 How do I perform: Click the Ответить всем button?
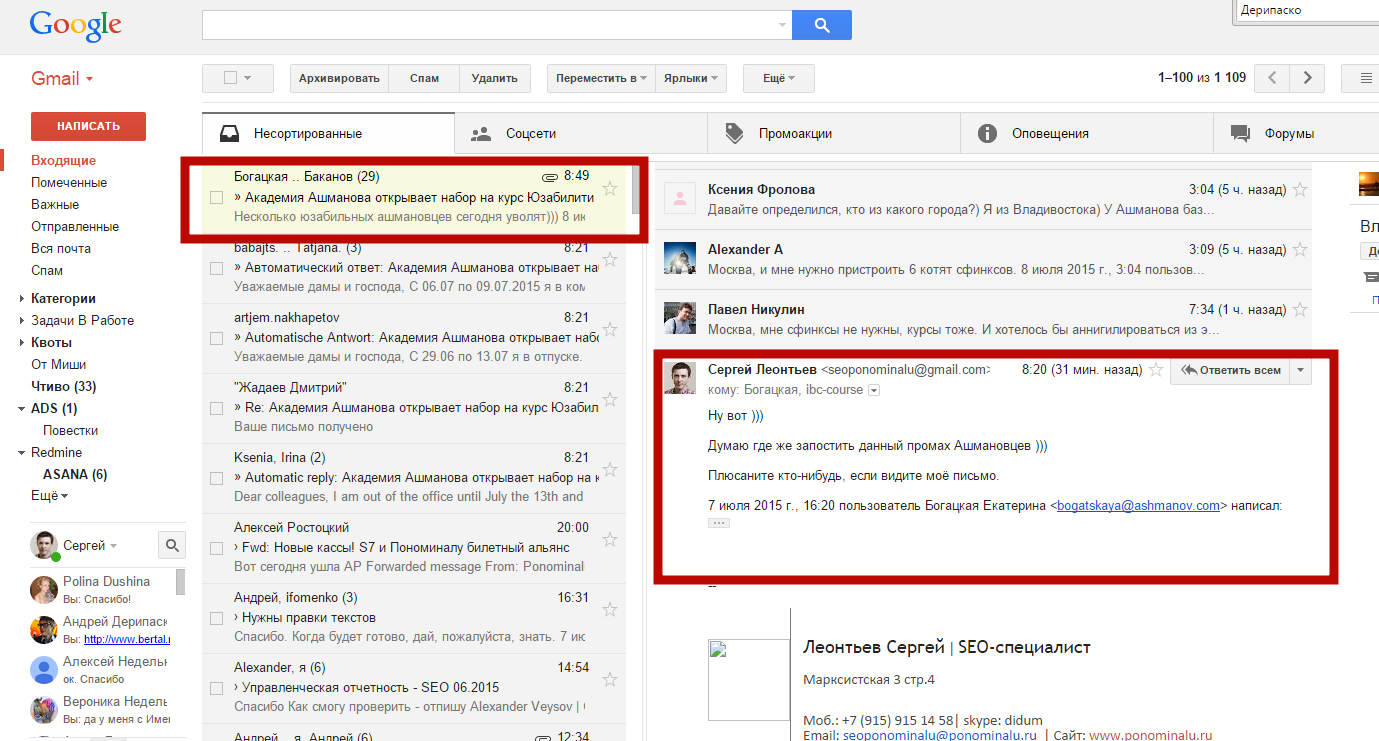[x=1230, y=370]
